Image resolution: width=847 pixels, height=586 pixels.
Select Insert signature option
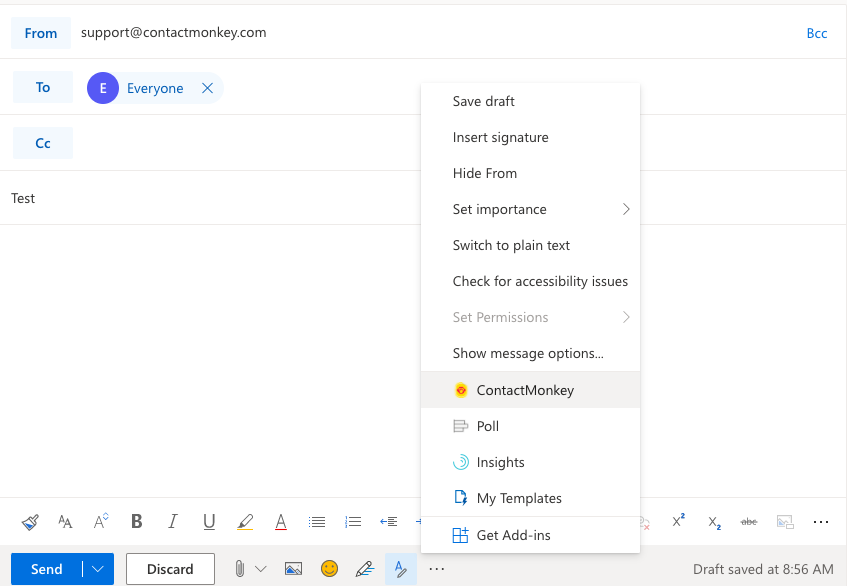(x=530, y=137)
